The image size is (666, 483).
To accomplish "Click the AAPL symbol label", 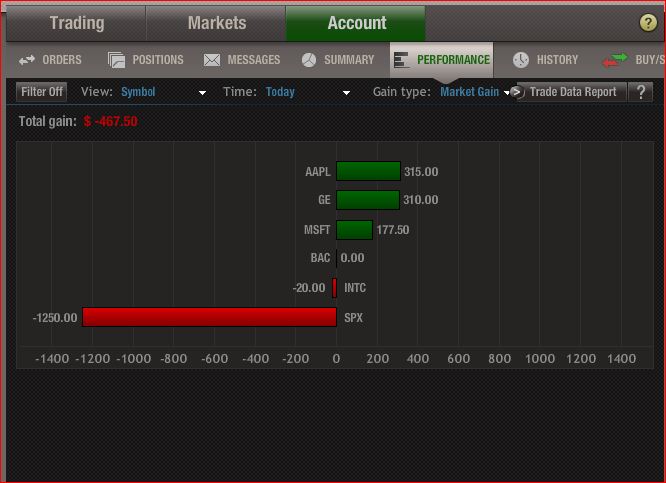I will pyautogui.click(x=318, y=172).
